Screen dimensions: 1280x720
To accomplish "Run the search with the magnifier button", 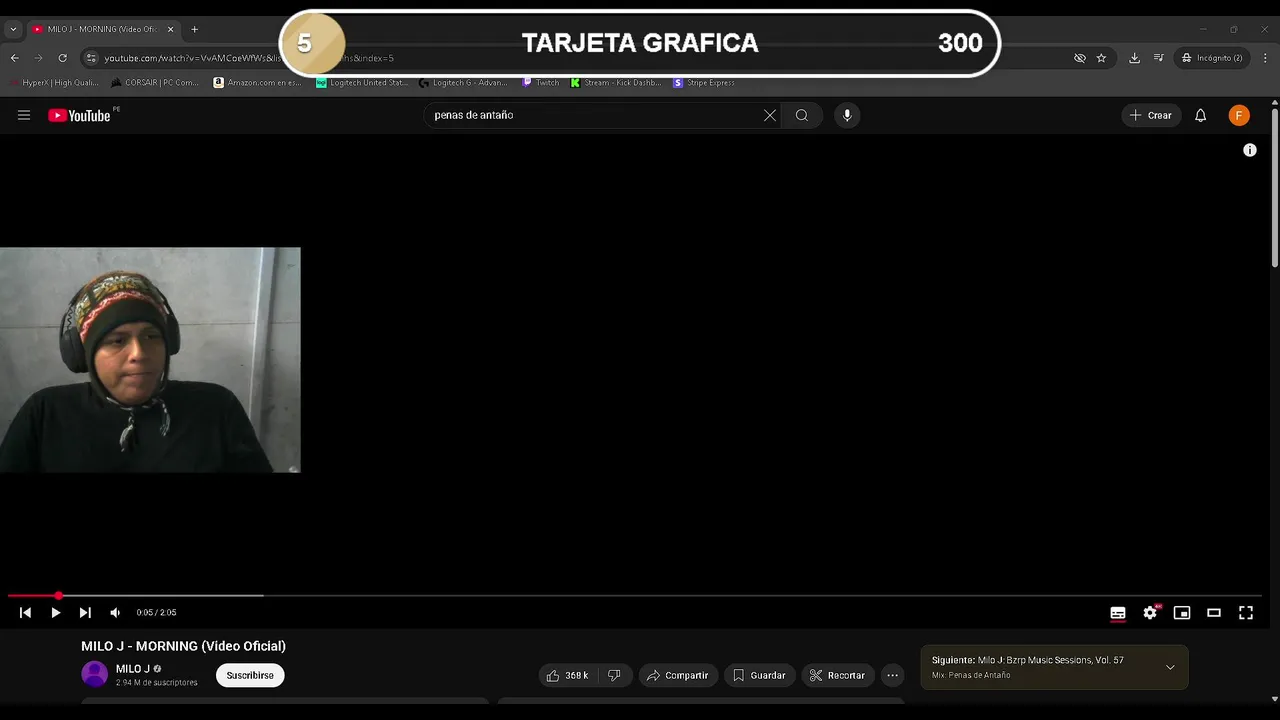I will pos(802,115).
